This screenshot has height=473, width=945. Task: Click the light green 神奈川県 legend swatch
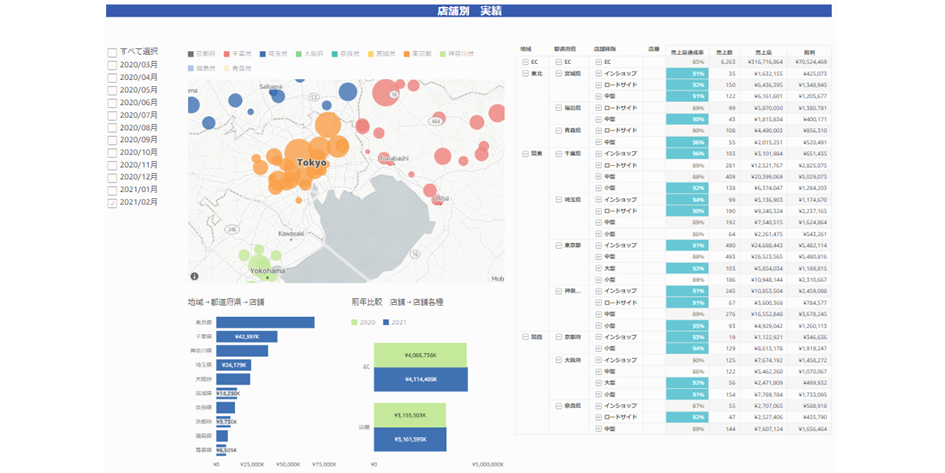[443, 54]
